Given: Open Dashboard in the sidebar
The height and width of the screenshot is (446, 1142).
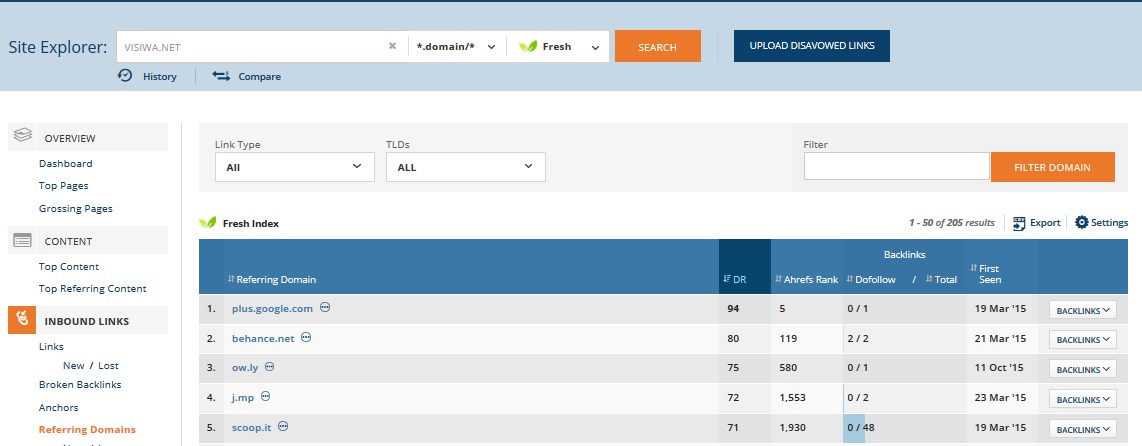Looking at the screenshot, I should tap(66, 164).
